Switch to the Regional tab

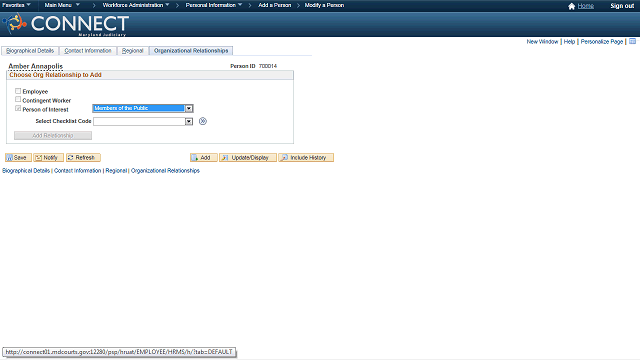[x=133, y=51]
